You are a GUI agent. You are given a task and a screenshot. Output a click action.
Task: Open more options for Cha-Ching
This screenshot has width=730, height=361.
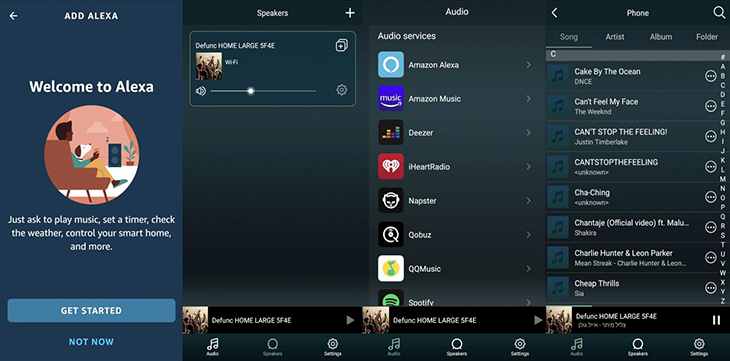coord(710,197)
